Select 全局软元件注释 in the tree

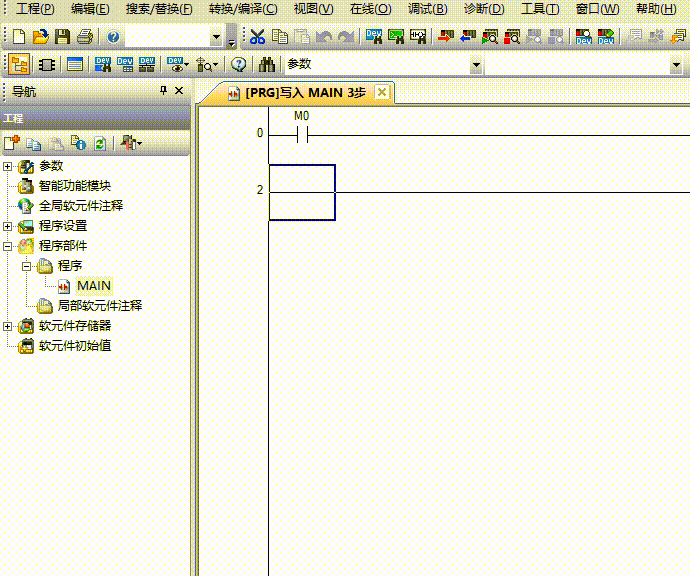point(80,206)
